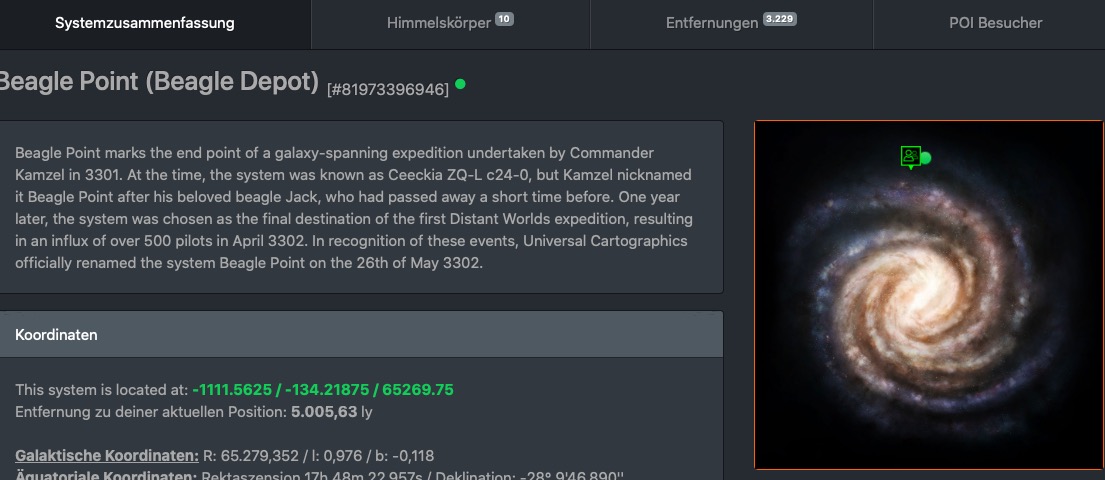Click the system ID number #81973396946
The image size is (1105, 480).
coord(388,89)
